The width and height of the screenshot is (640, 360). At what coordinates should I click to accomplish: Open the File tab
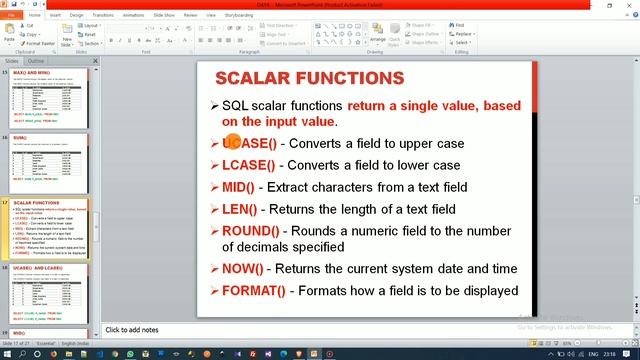(x=11, y=15)
